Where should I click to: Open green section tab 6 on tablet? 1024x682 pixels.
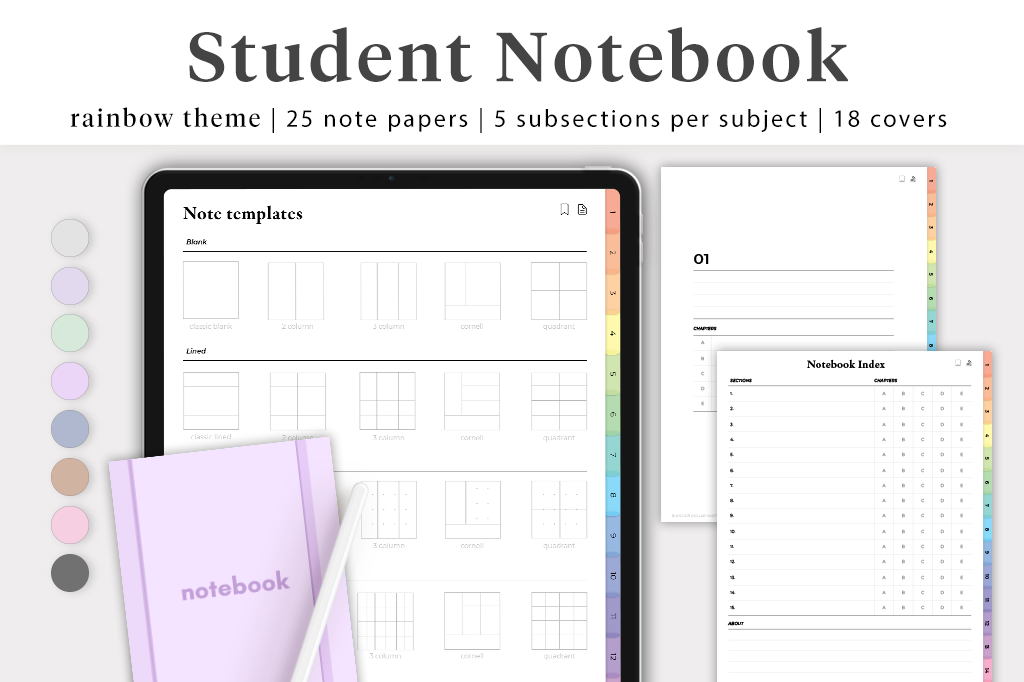tap(613, 415)
